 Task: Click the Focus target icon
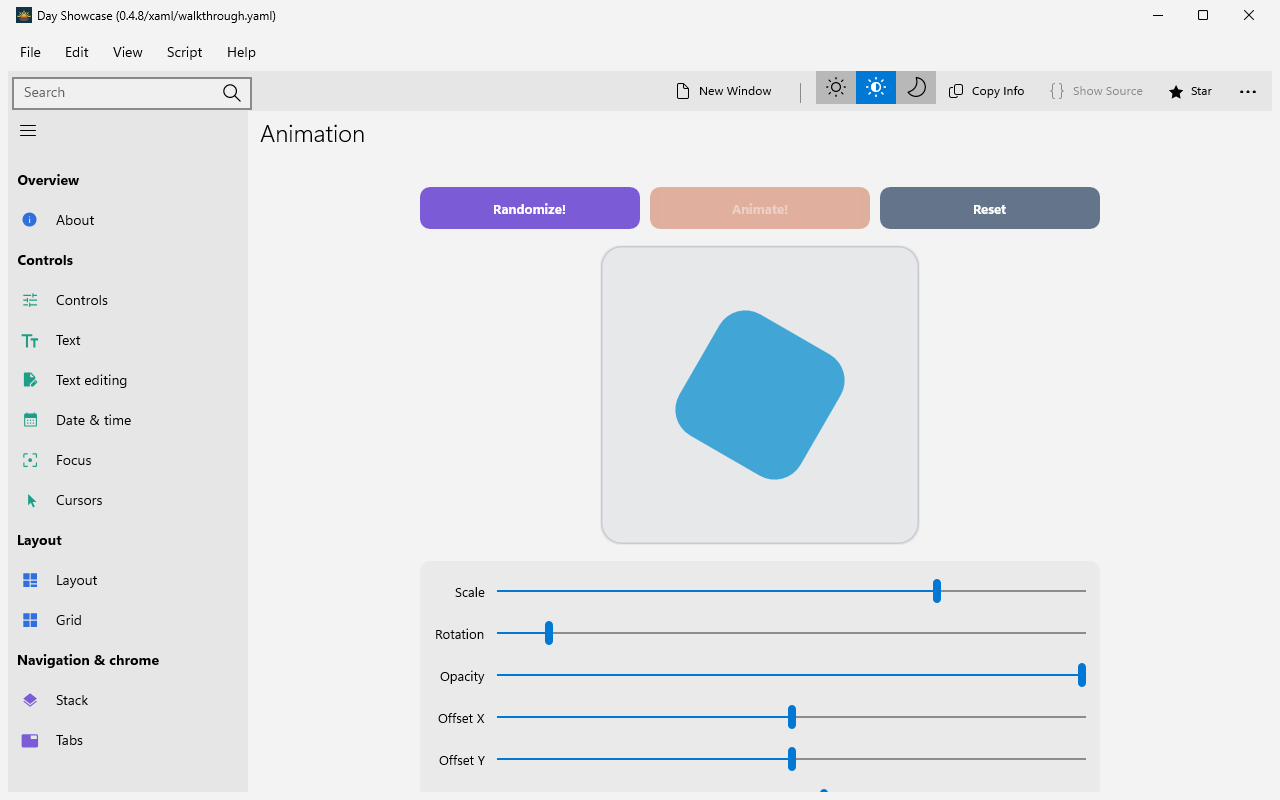tap(30, 460)
